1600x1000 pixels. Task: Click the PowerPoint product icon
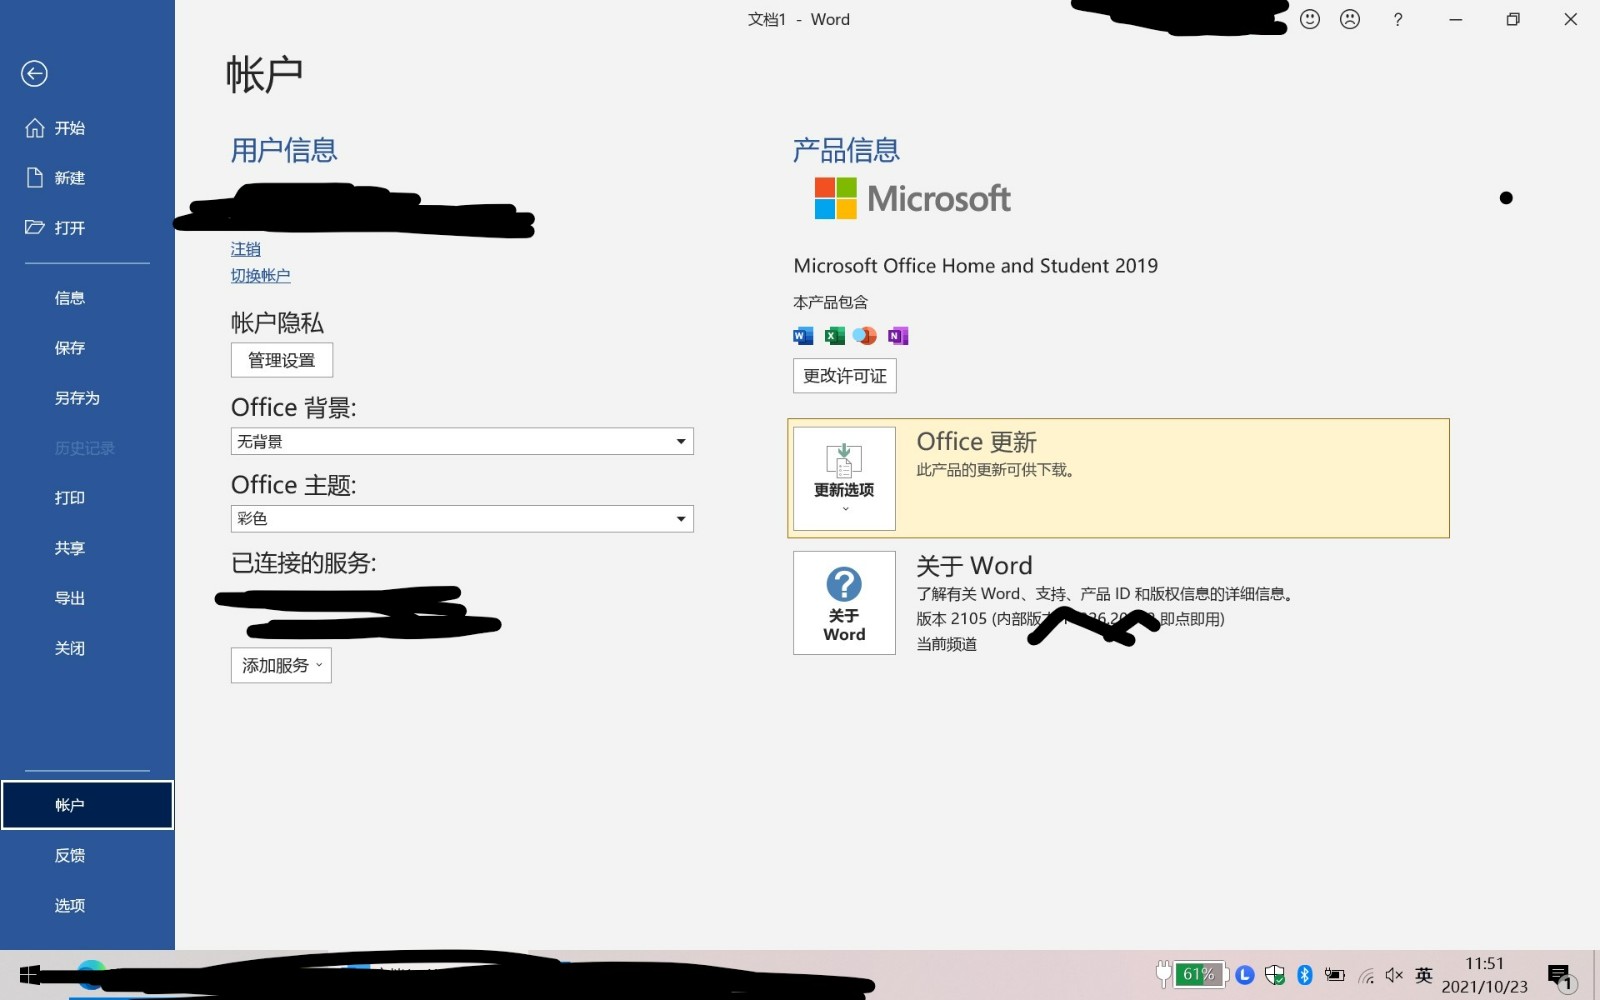pyautogui.click(x=865, y=336)
